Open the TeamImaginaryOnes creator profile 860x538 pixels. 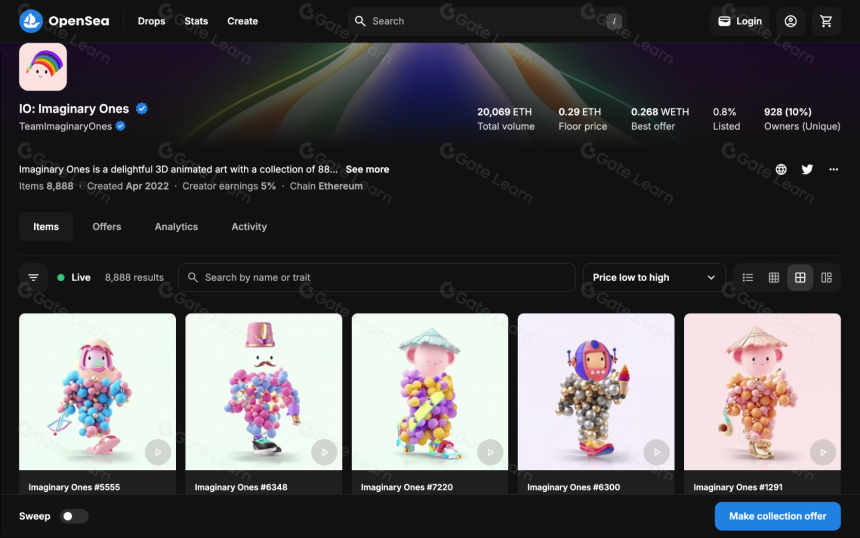pos(65,126)
